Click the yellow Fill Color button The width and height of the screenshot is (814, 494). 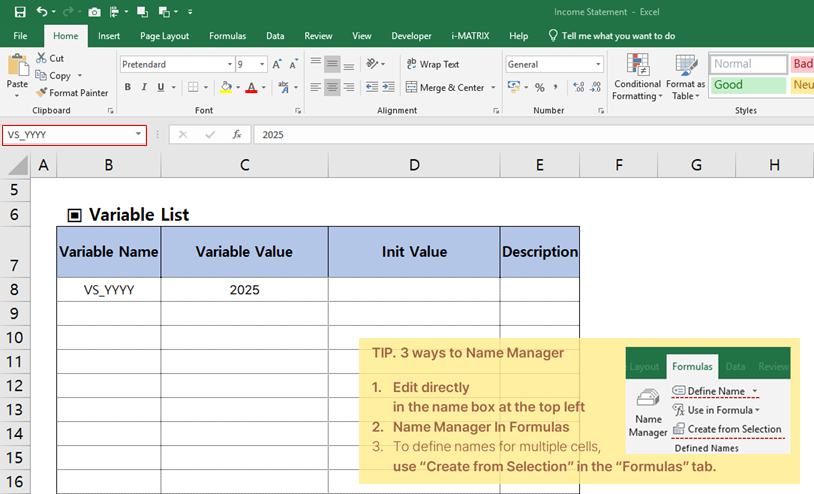[x=225, y=87]
